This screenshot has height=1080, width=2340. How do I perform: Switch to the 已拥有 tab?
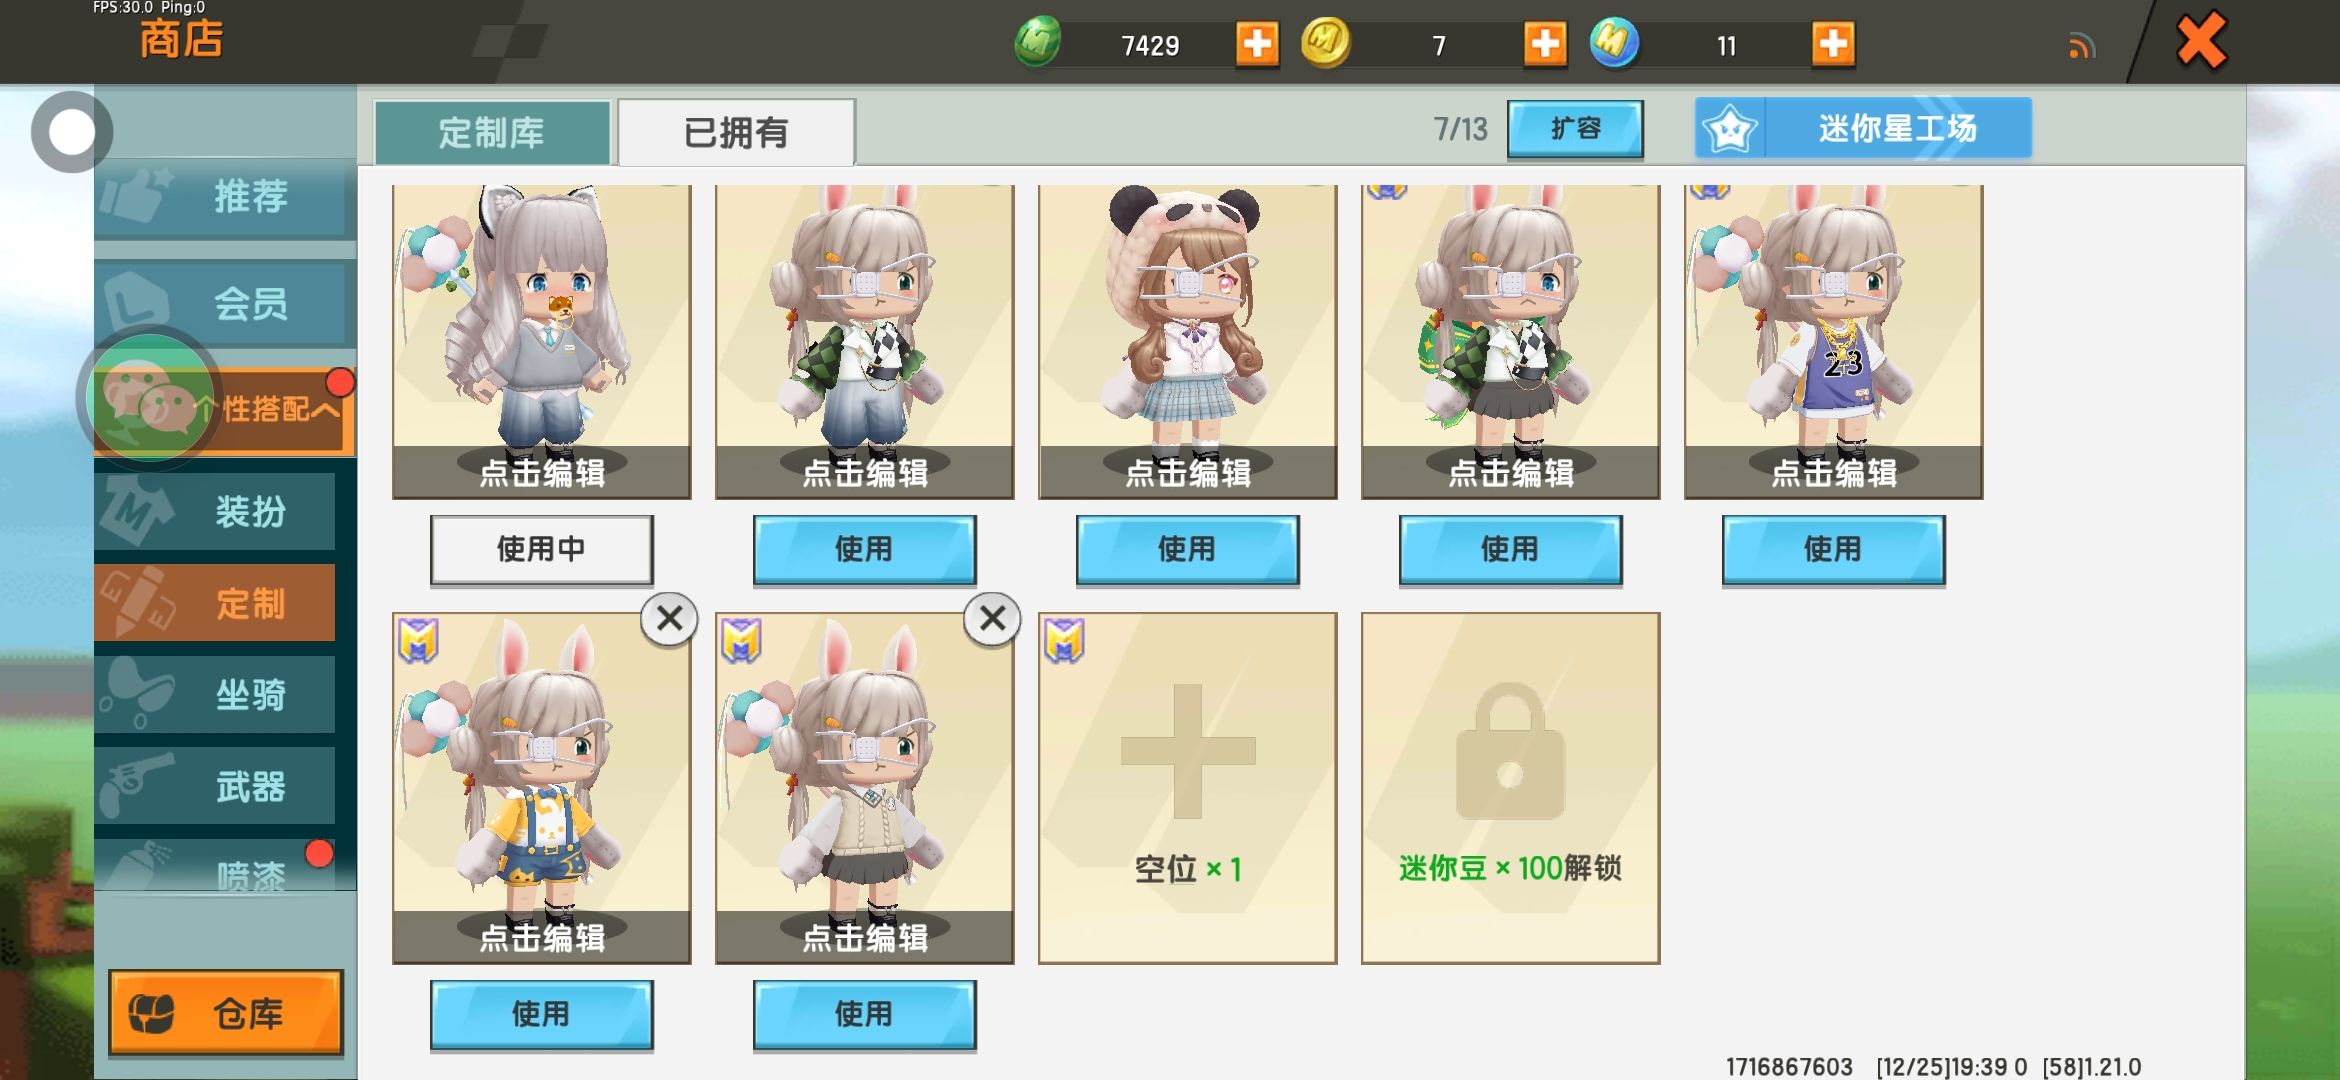(736, 132)
